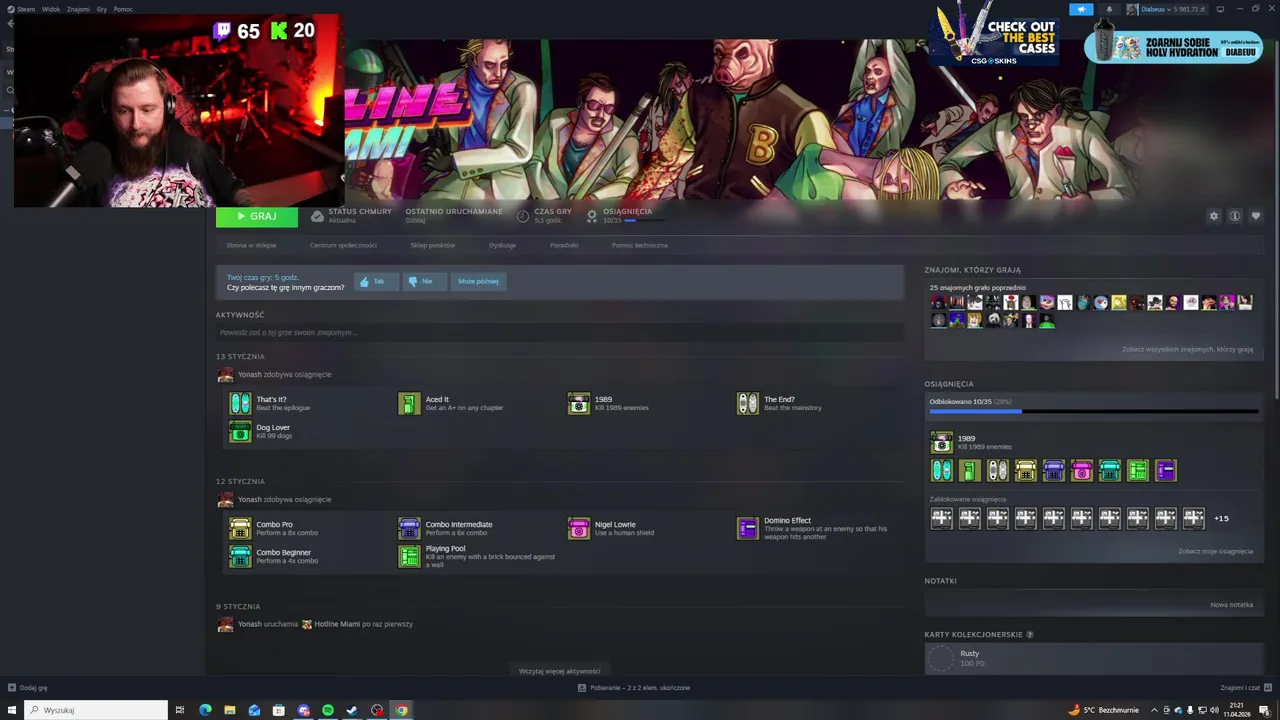The width and height of the screenshot is (1280, 720).
Task: Click the first yellow telephone achievement in sidebar
Action: (x=1026, y=470)
